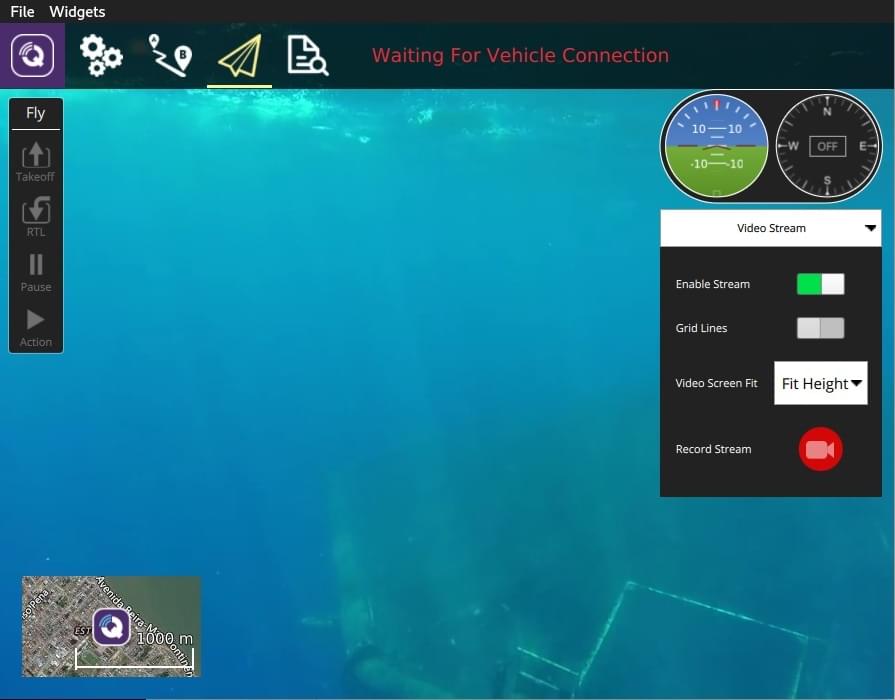Screen dimensions: 895x700
Task: Open the Plan view waypoint icon
Action: tap(170, 55)
